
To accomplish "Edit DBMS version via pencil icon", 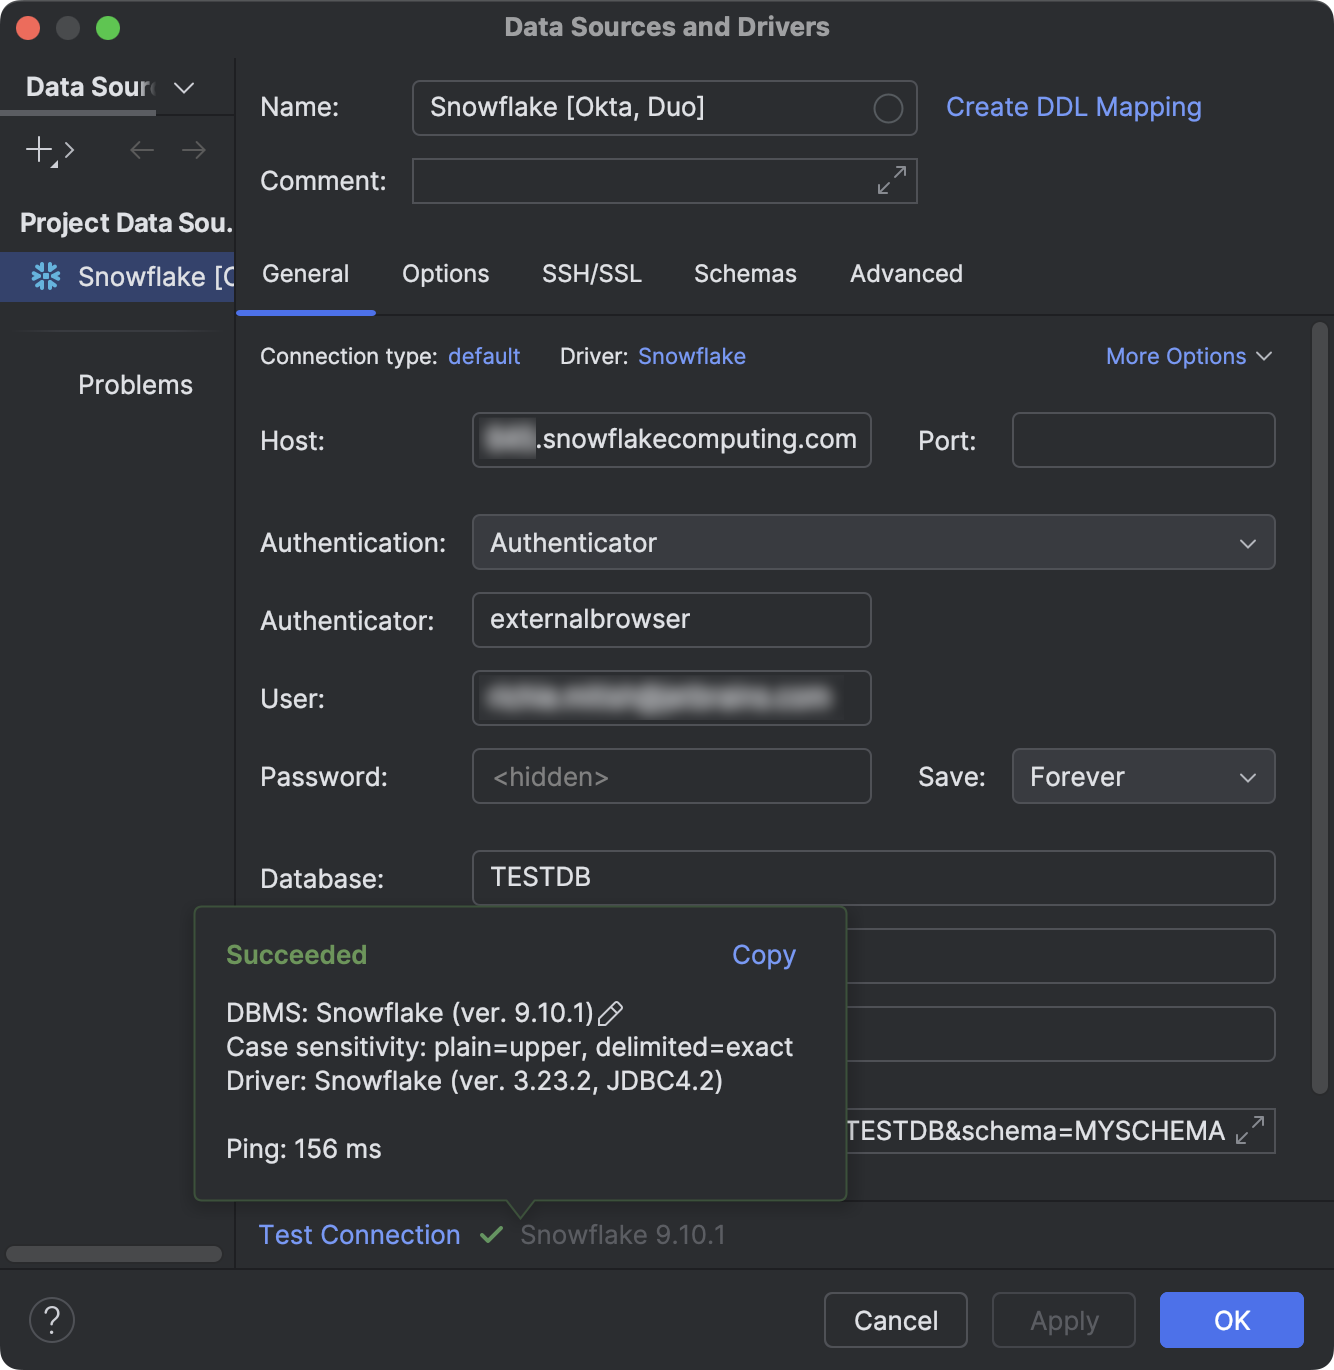I will [x=611, y=1013].
